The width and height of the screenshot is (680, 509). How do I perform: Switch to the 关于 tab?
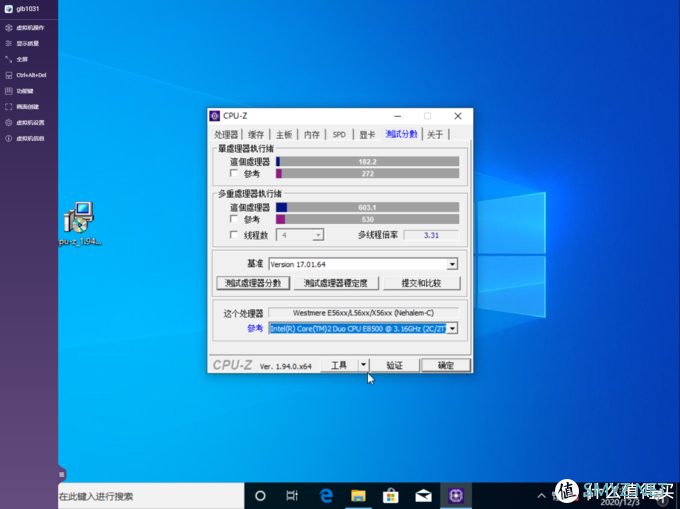435,134
